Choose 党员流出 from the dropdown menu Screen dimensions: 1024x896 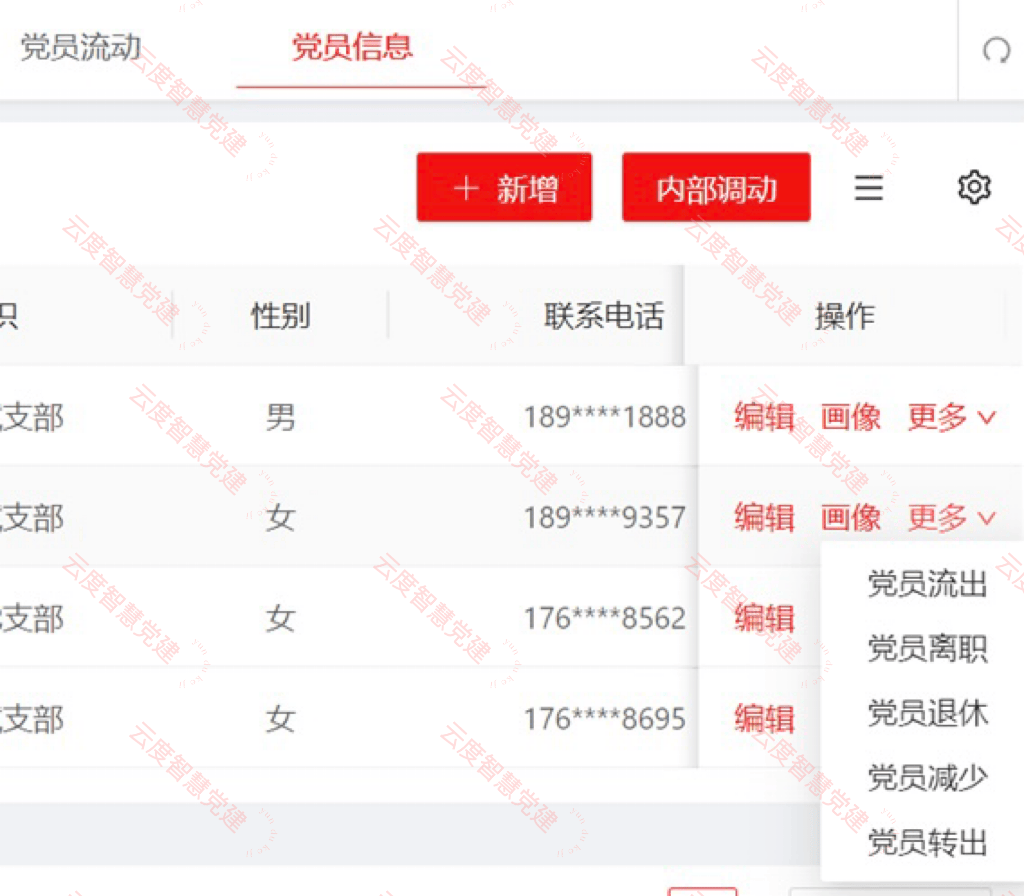click(x=927, y=583)
